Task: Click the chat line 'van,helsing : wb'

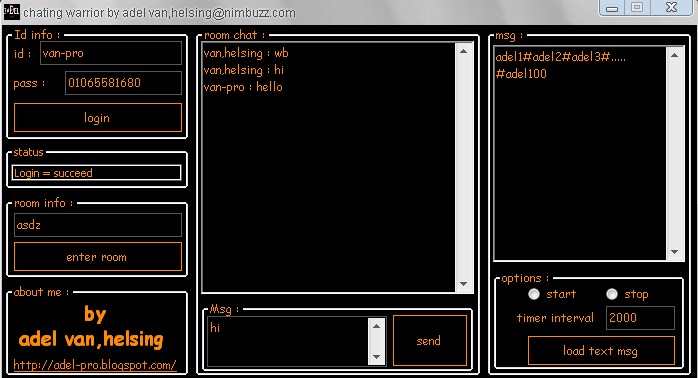Action: [246, 53]
